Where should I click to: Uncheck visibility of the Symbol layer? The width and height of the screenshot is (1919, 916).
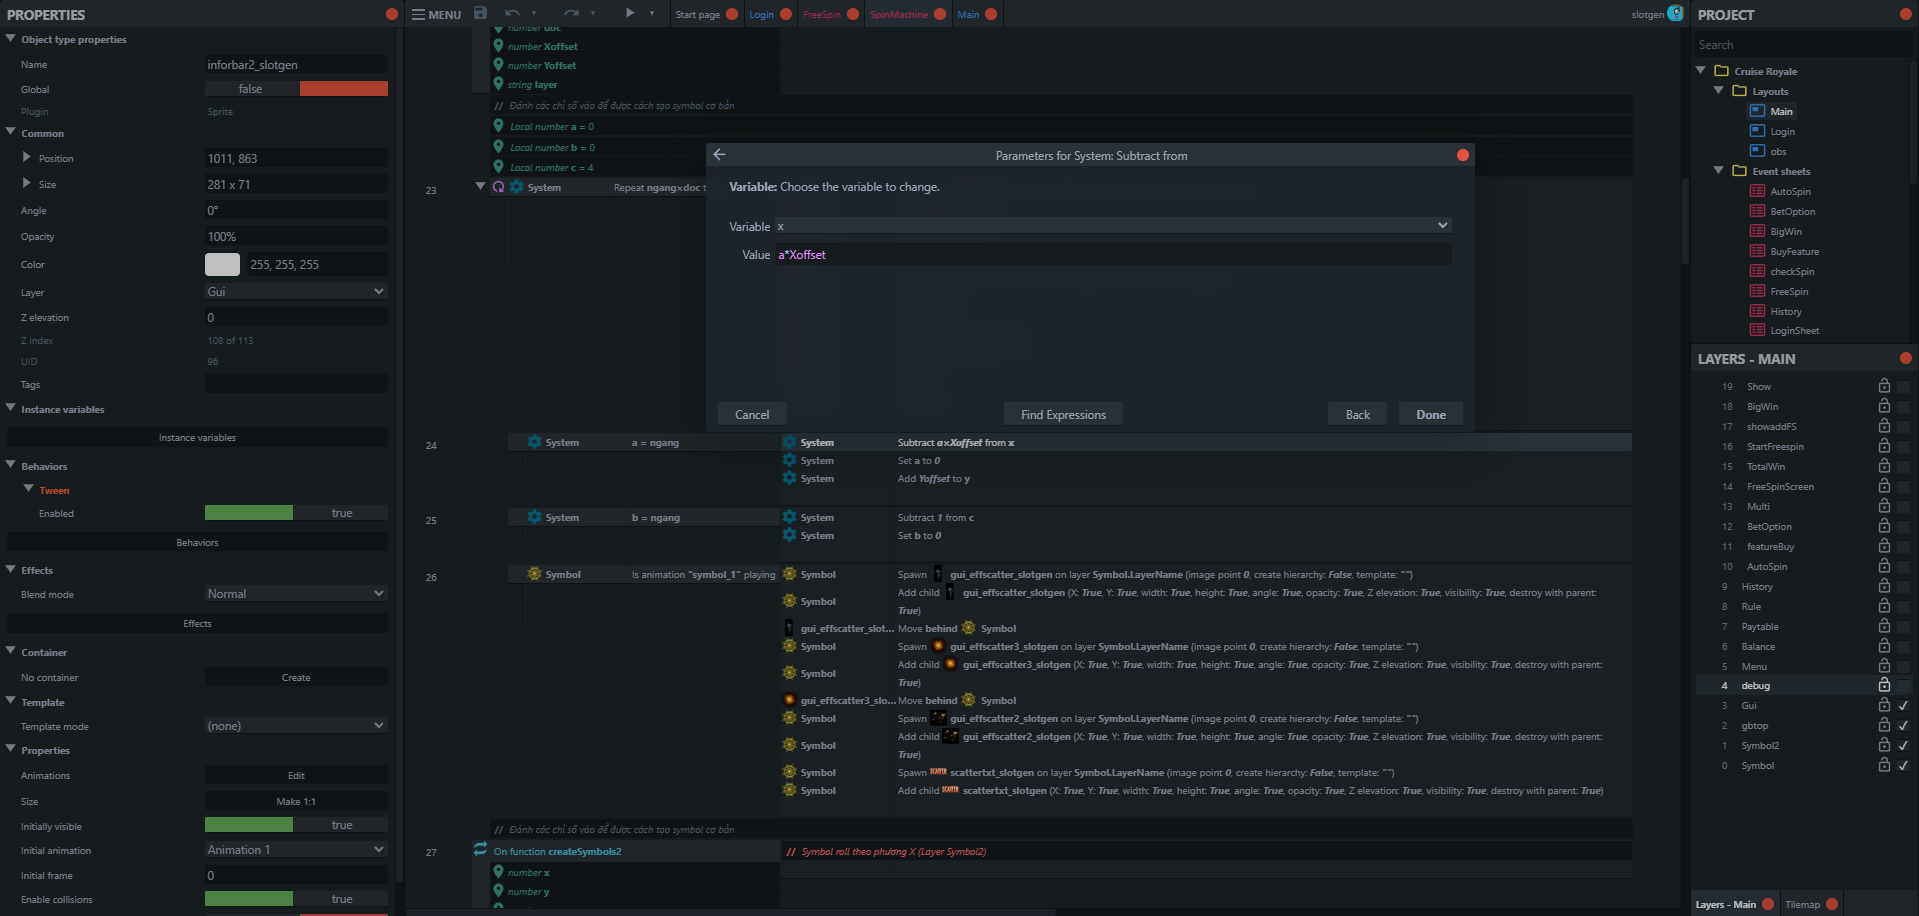pyautogui.click(x=1903, y=765)
